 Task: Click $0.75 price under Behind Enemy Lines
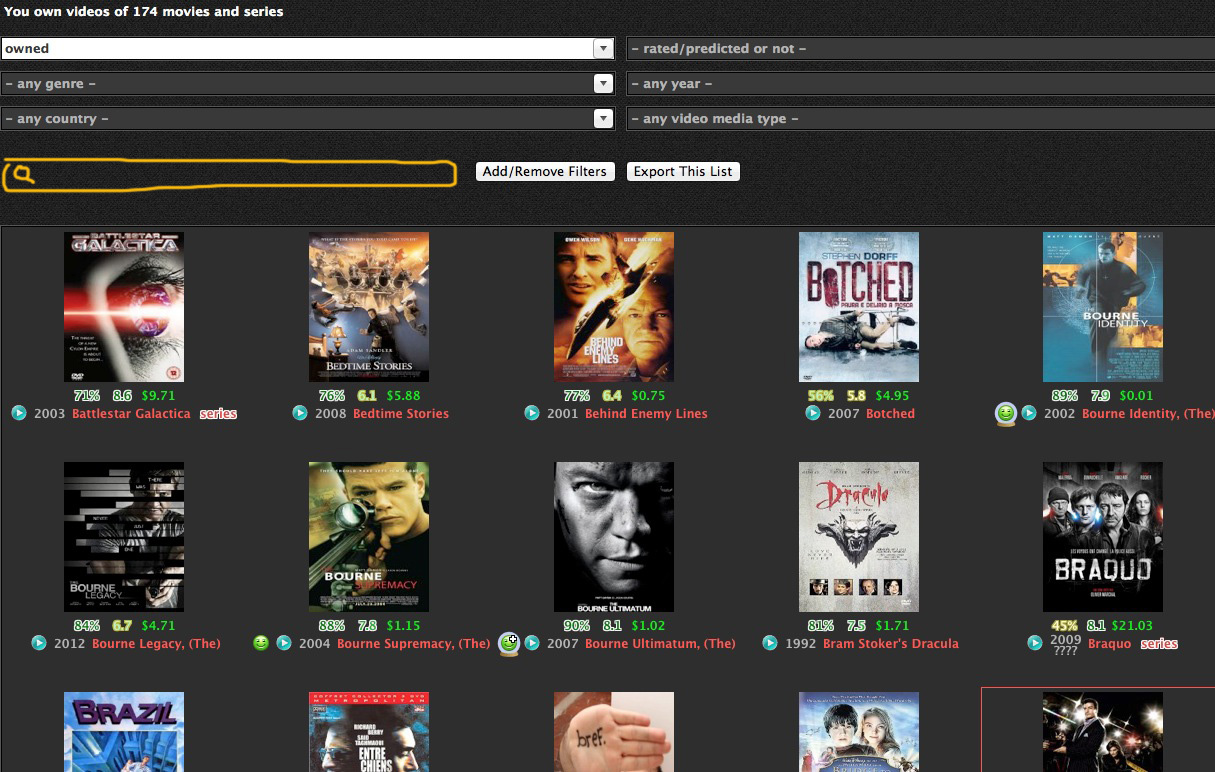coord(648,396)
